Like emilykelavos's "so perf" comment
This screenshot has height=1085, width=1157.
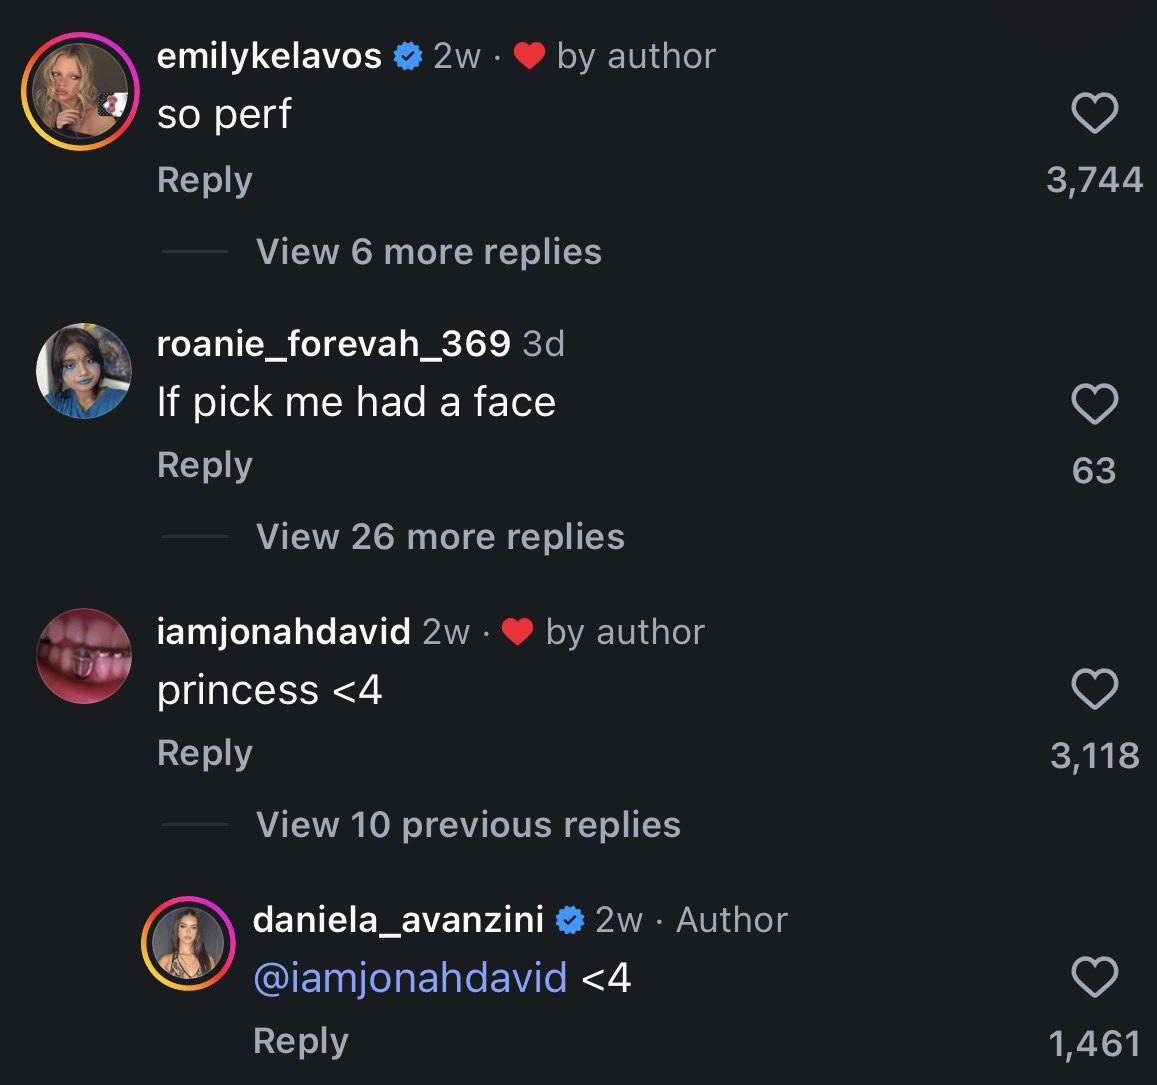(x=1094, y=113)
